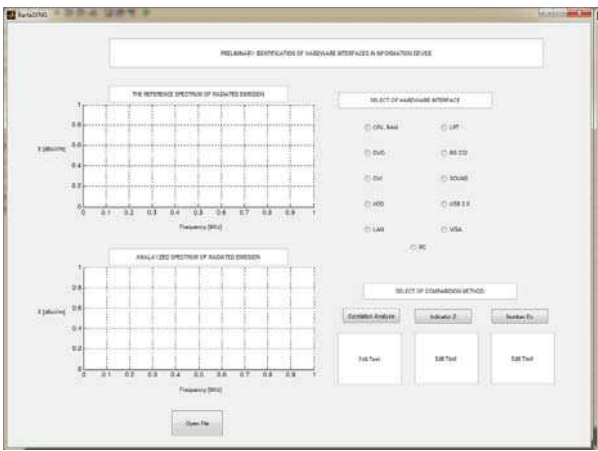598x451 pixels.
Task: Click the Correlation Analysis button
Action: click(371, 316)
